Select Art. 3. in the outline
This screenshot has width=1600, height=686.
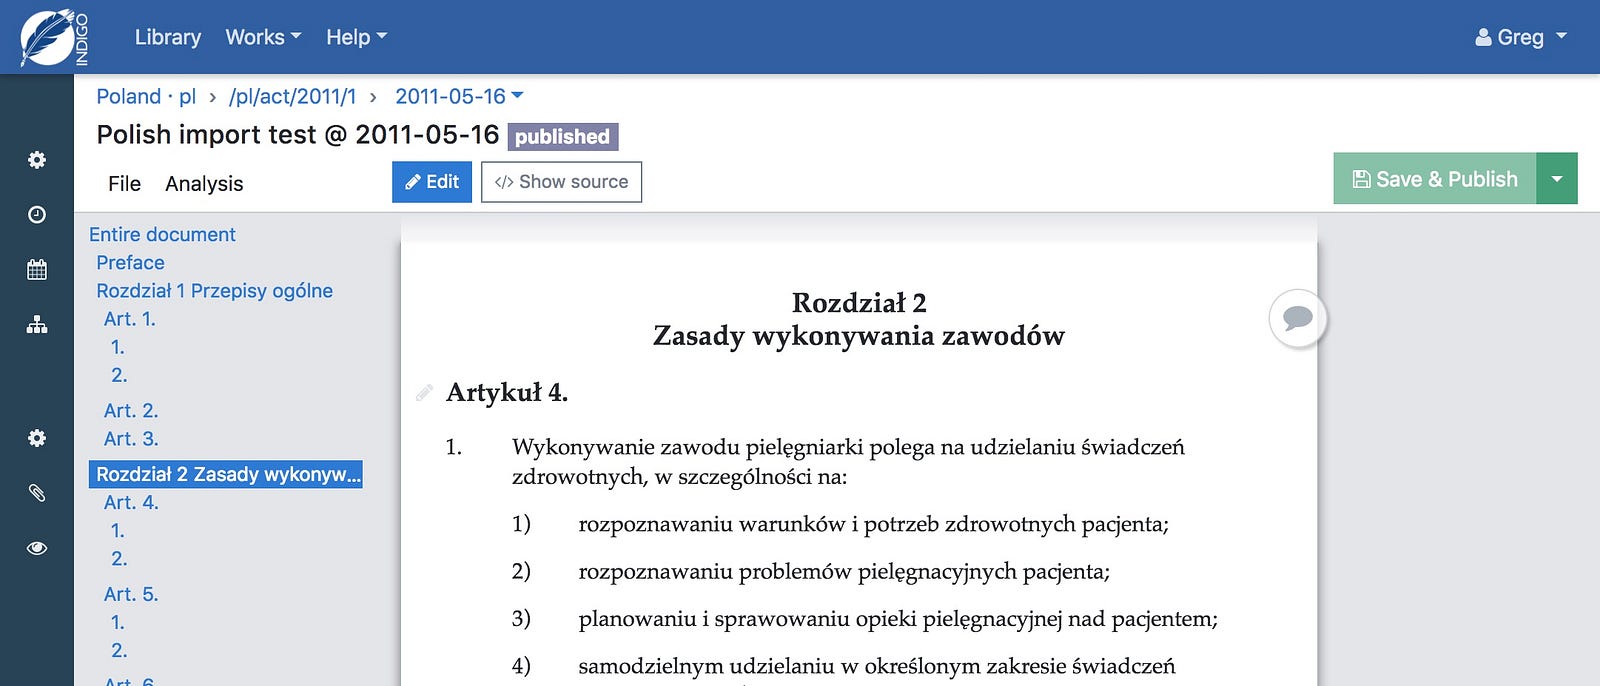[x=131, y=438]
